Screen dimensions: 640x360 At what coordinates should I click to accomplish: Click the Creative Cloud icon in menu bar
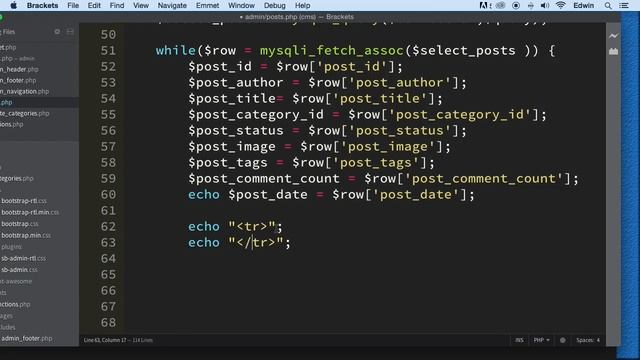(501, 5)
